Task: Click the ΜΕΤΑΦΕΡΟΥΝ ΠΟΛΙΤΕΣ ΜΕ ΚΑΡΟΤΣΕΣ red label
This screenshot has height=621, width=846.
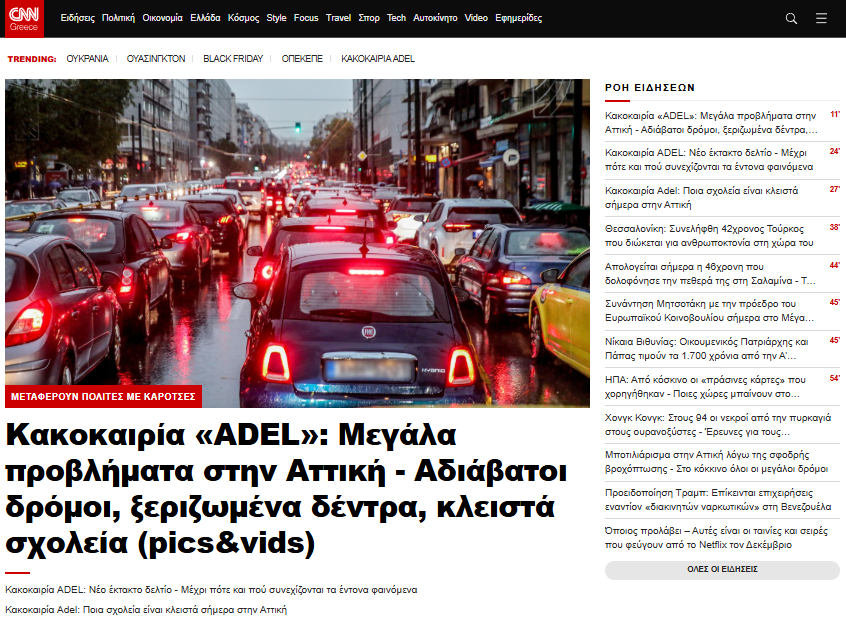Action: [x=103, y=396]
